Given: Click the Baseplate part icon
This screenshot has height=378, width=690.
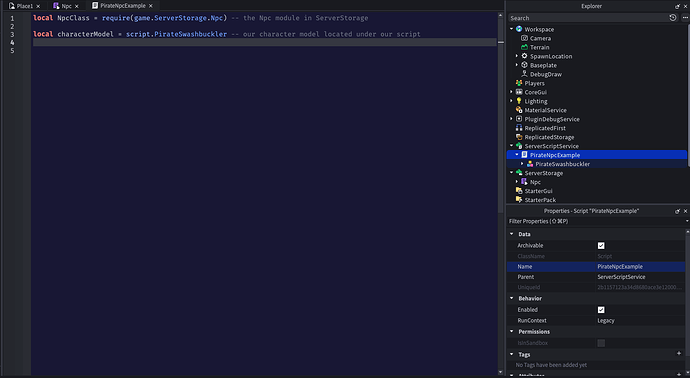Looking at the screenshot, I should click(524, 65).
